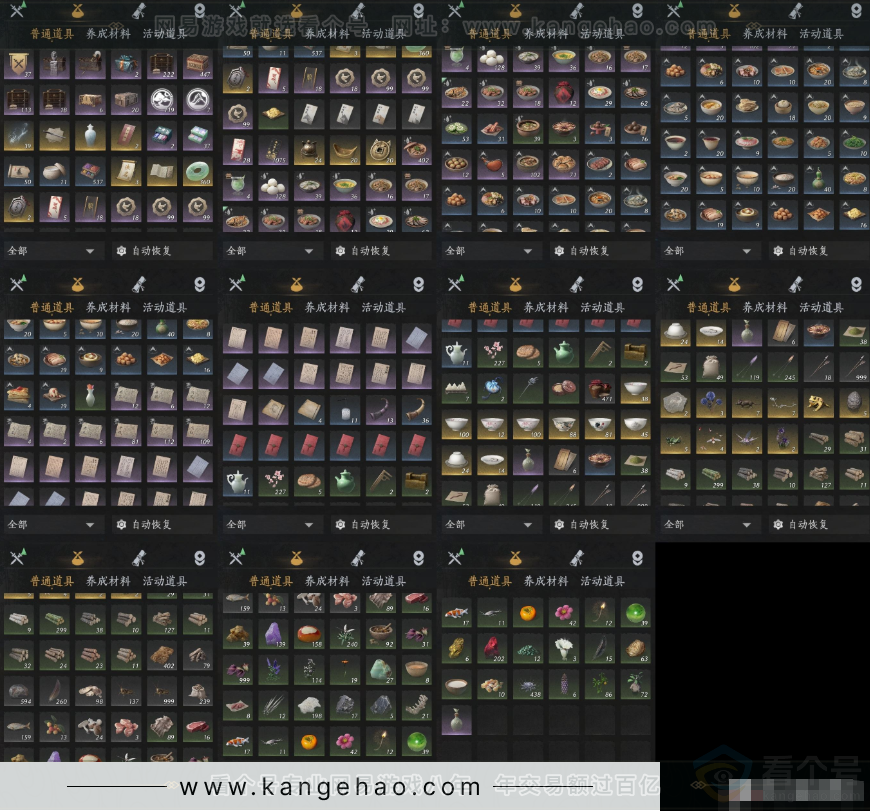Click the pouch bag icon above the red envelopes grid
The image size is (870, 811).
click(x=296, y=285)
